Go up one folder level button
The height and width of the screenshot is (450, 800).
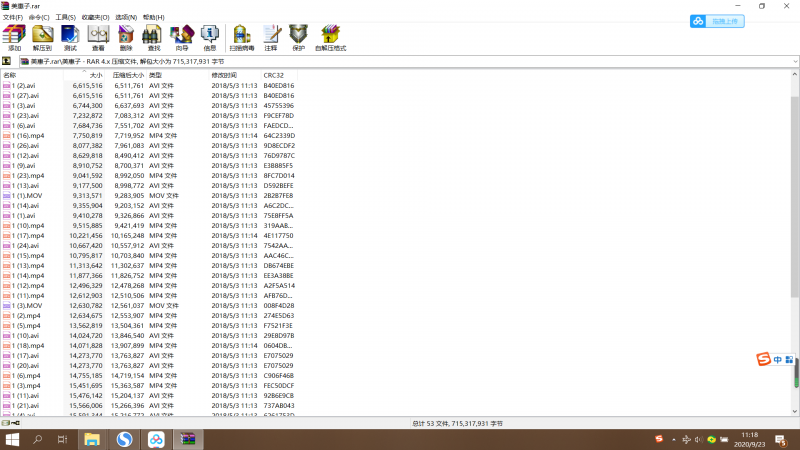click(x=7, y=61)
